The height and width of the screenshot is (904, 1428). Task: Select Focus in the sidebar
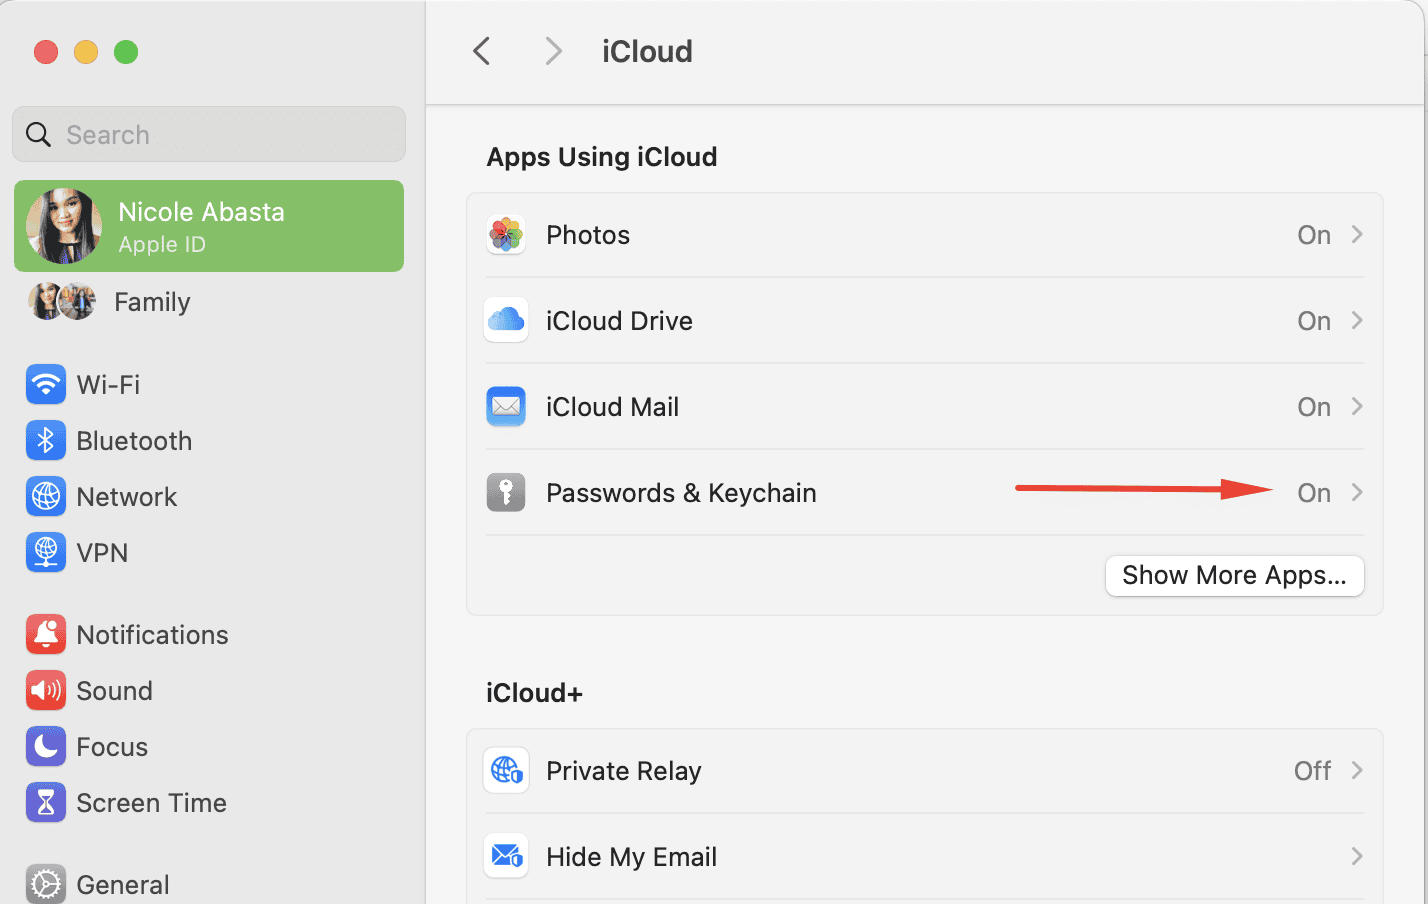click(111, 747)
